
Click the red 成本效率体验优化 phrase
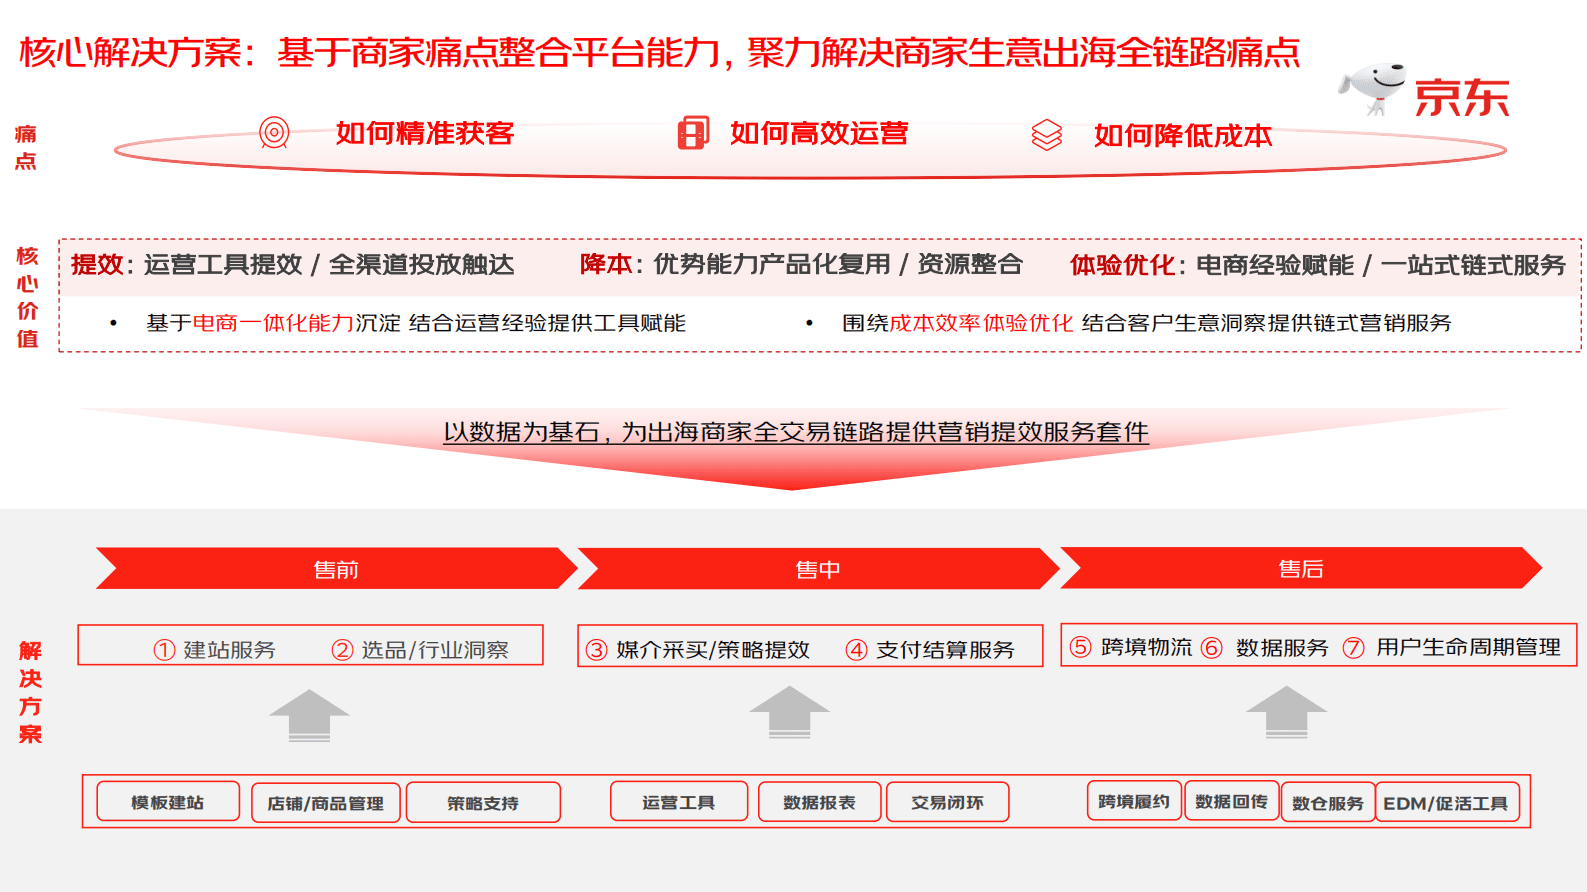click(x=981, y=322)
